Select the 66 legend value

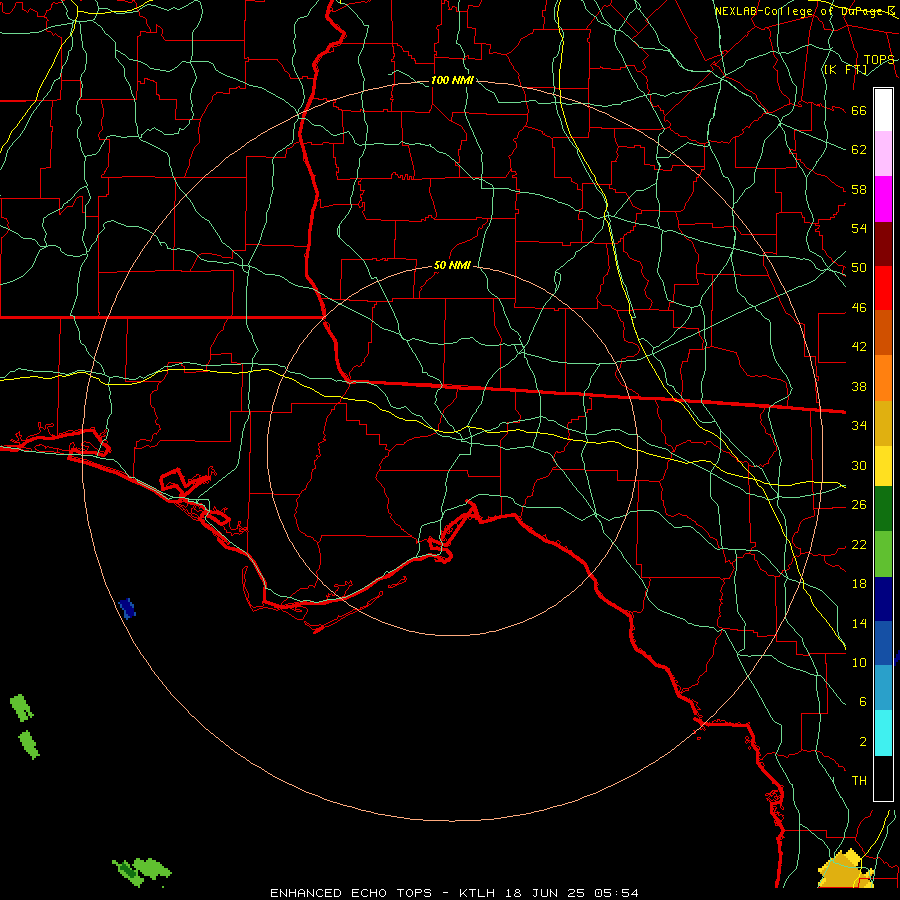point(859,111)
